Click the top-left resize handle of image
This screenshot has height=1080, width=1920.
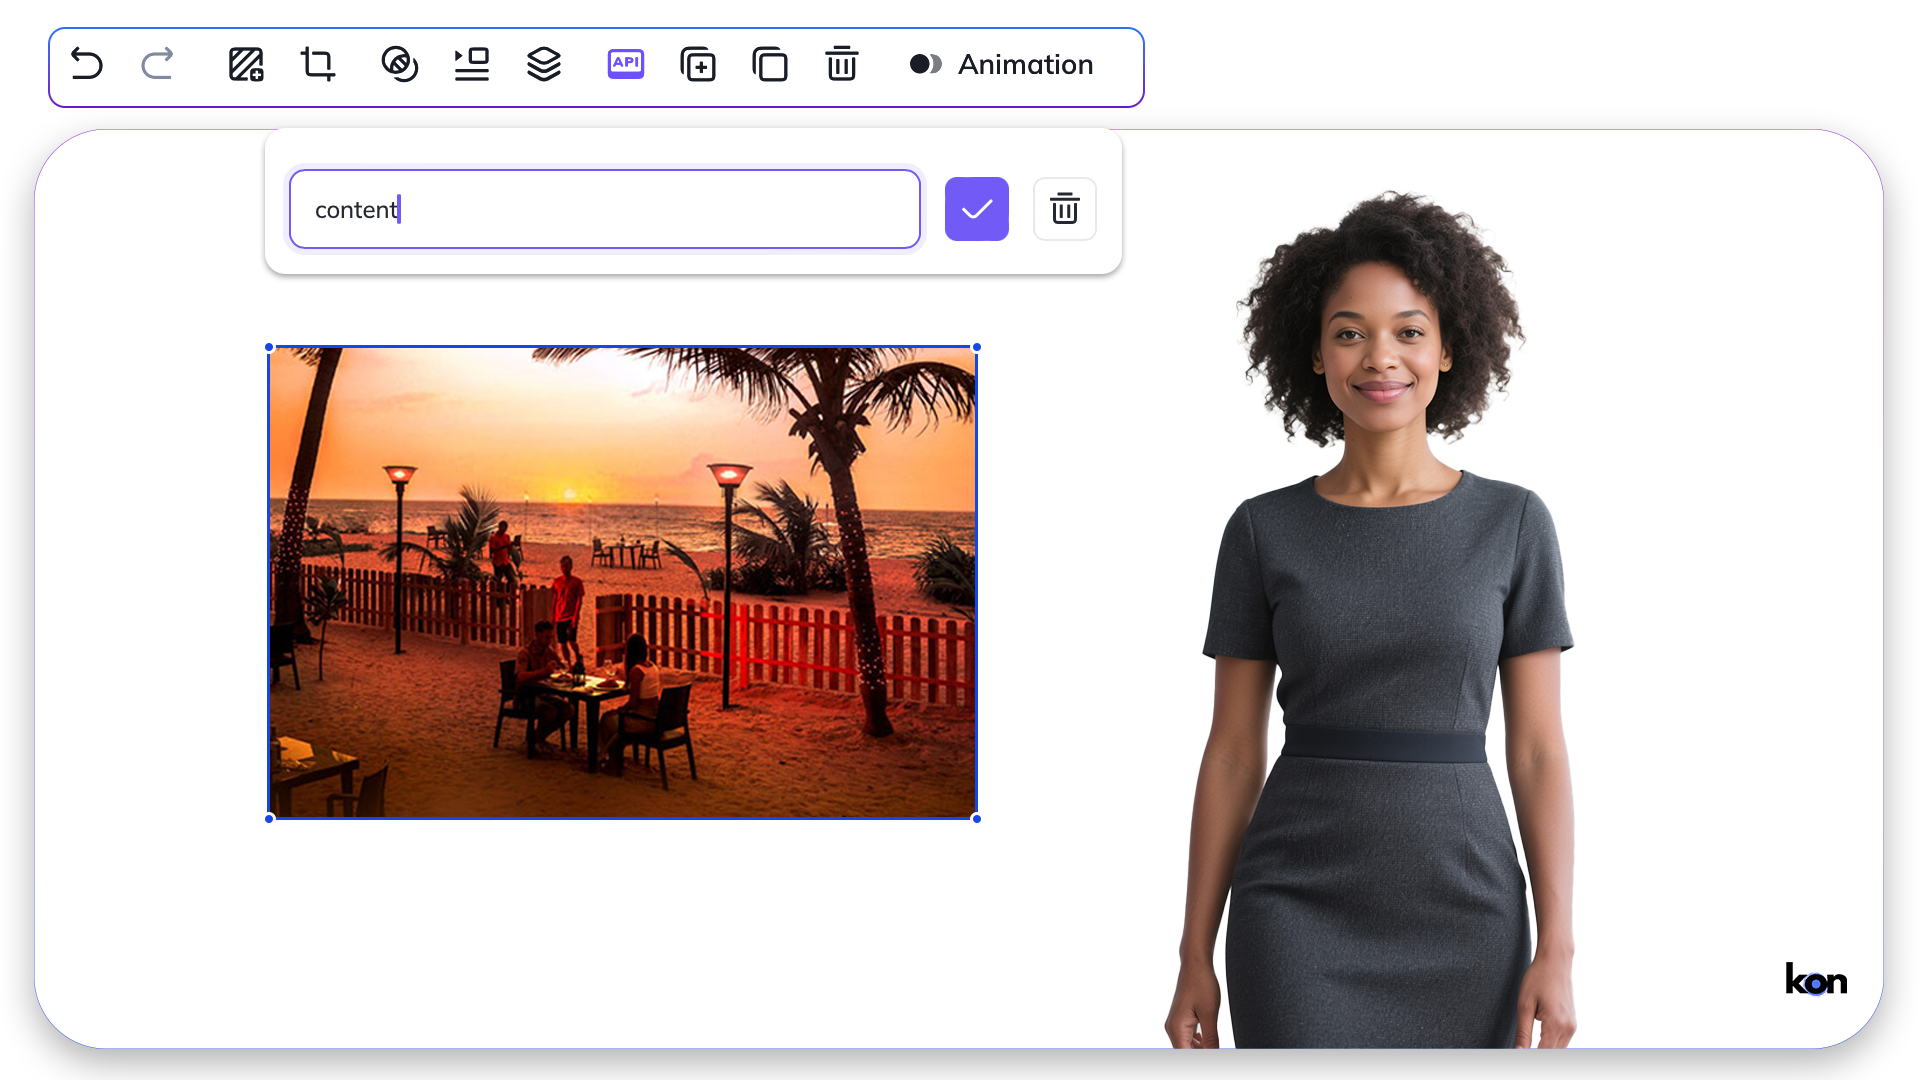pyautogui.click(x=269, y=347)
